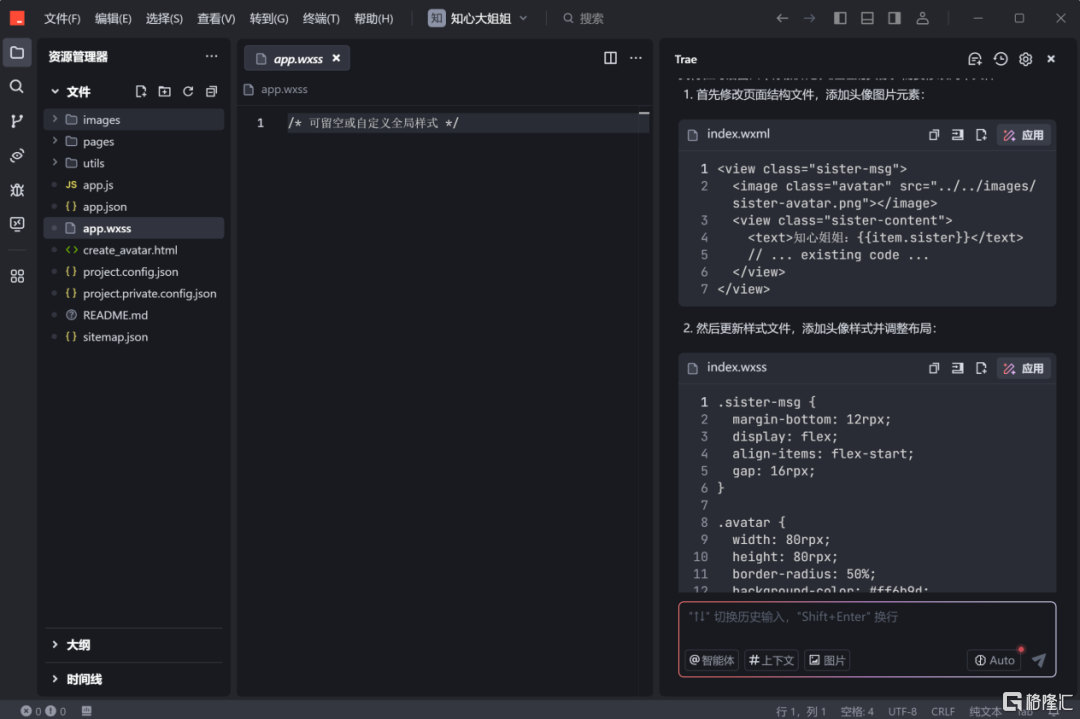The image size is (1080, 719).
Task: Collapse the 文件 section
Action: [x=71, y=92]
